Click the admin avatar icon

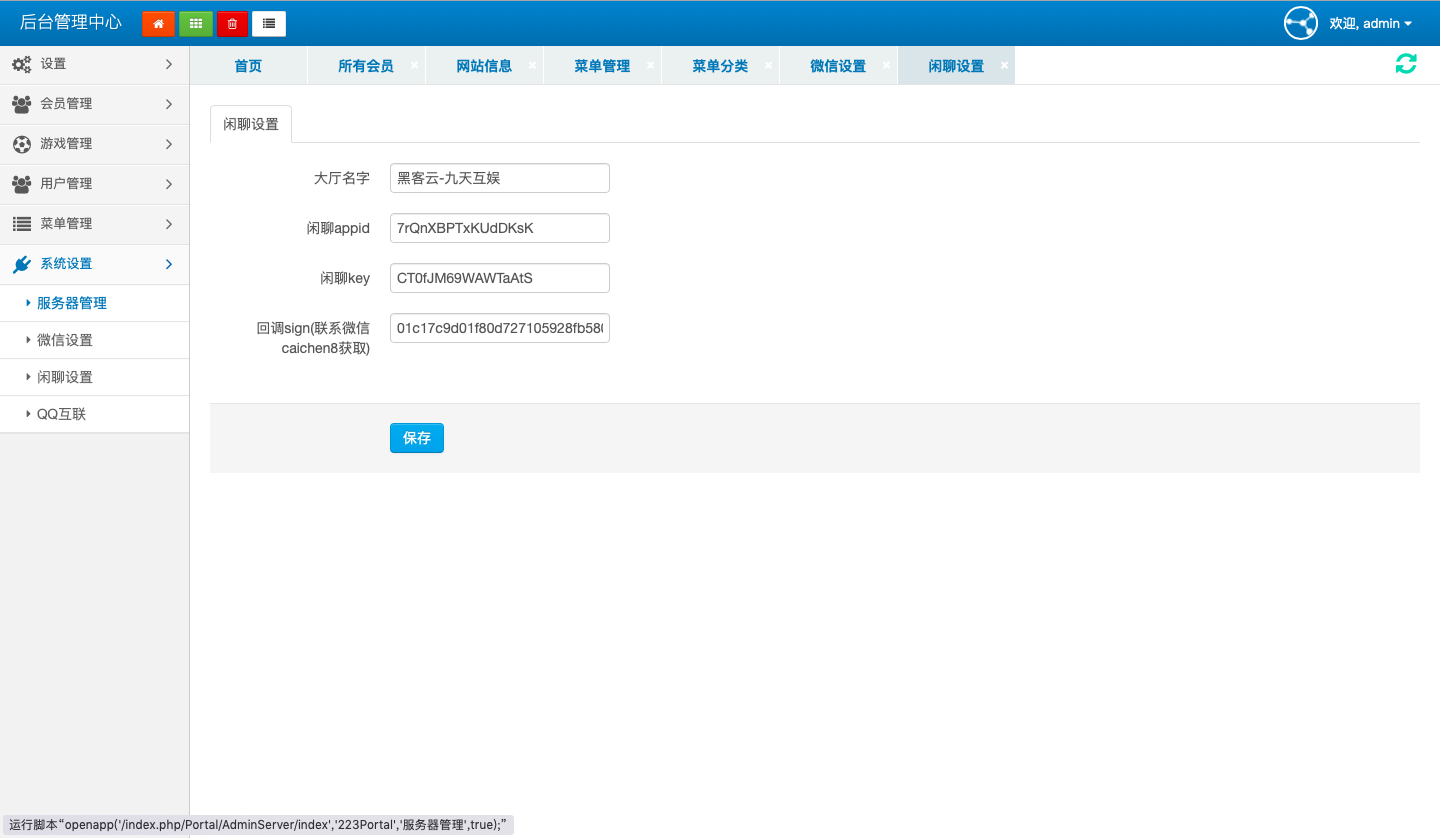(1301, 23)
